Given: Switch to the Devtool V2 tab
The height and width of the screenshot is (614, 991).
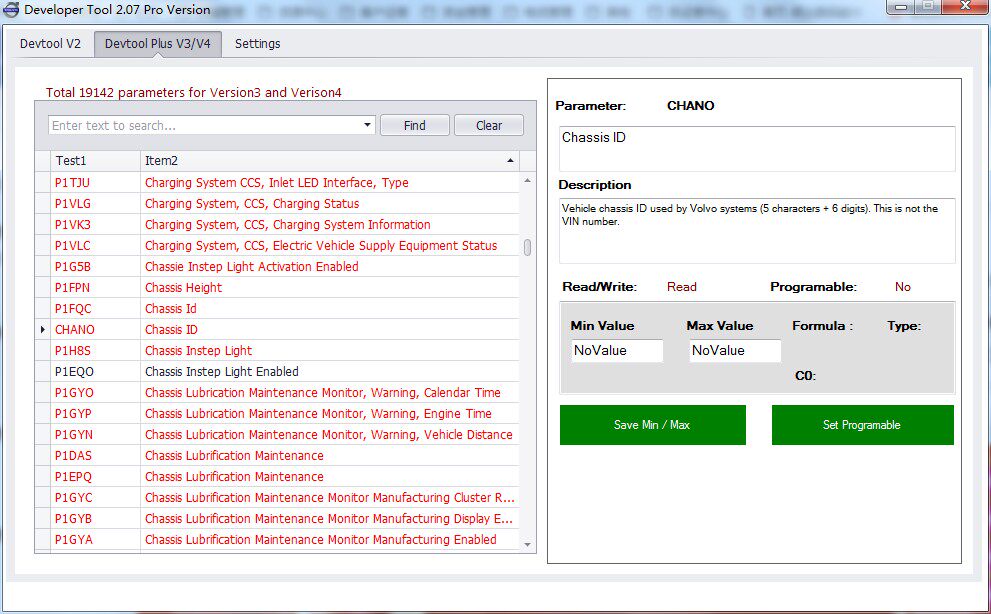Looking at the screenshot, I should (x=50, y=44).
